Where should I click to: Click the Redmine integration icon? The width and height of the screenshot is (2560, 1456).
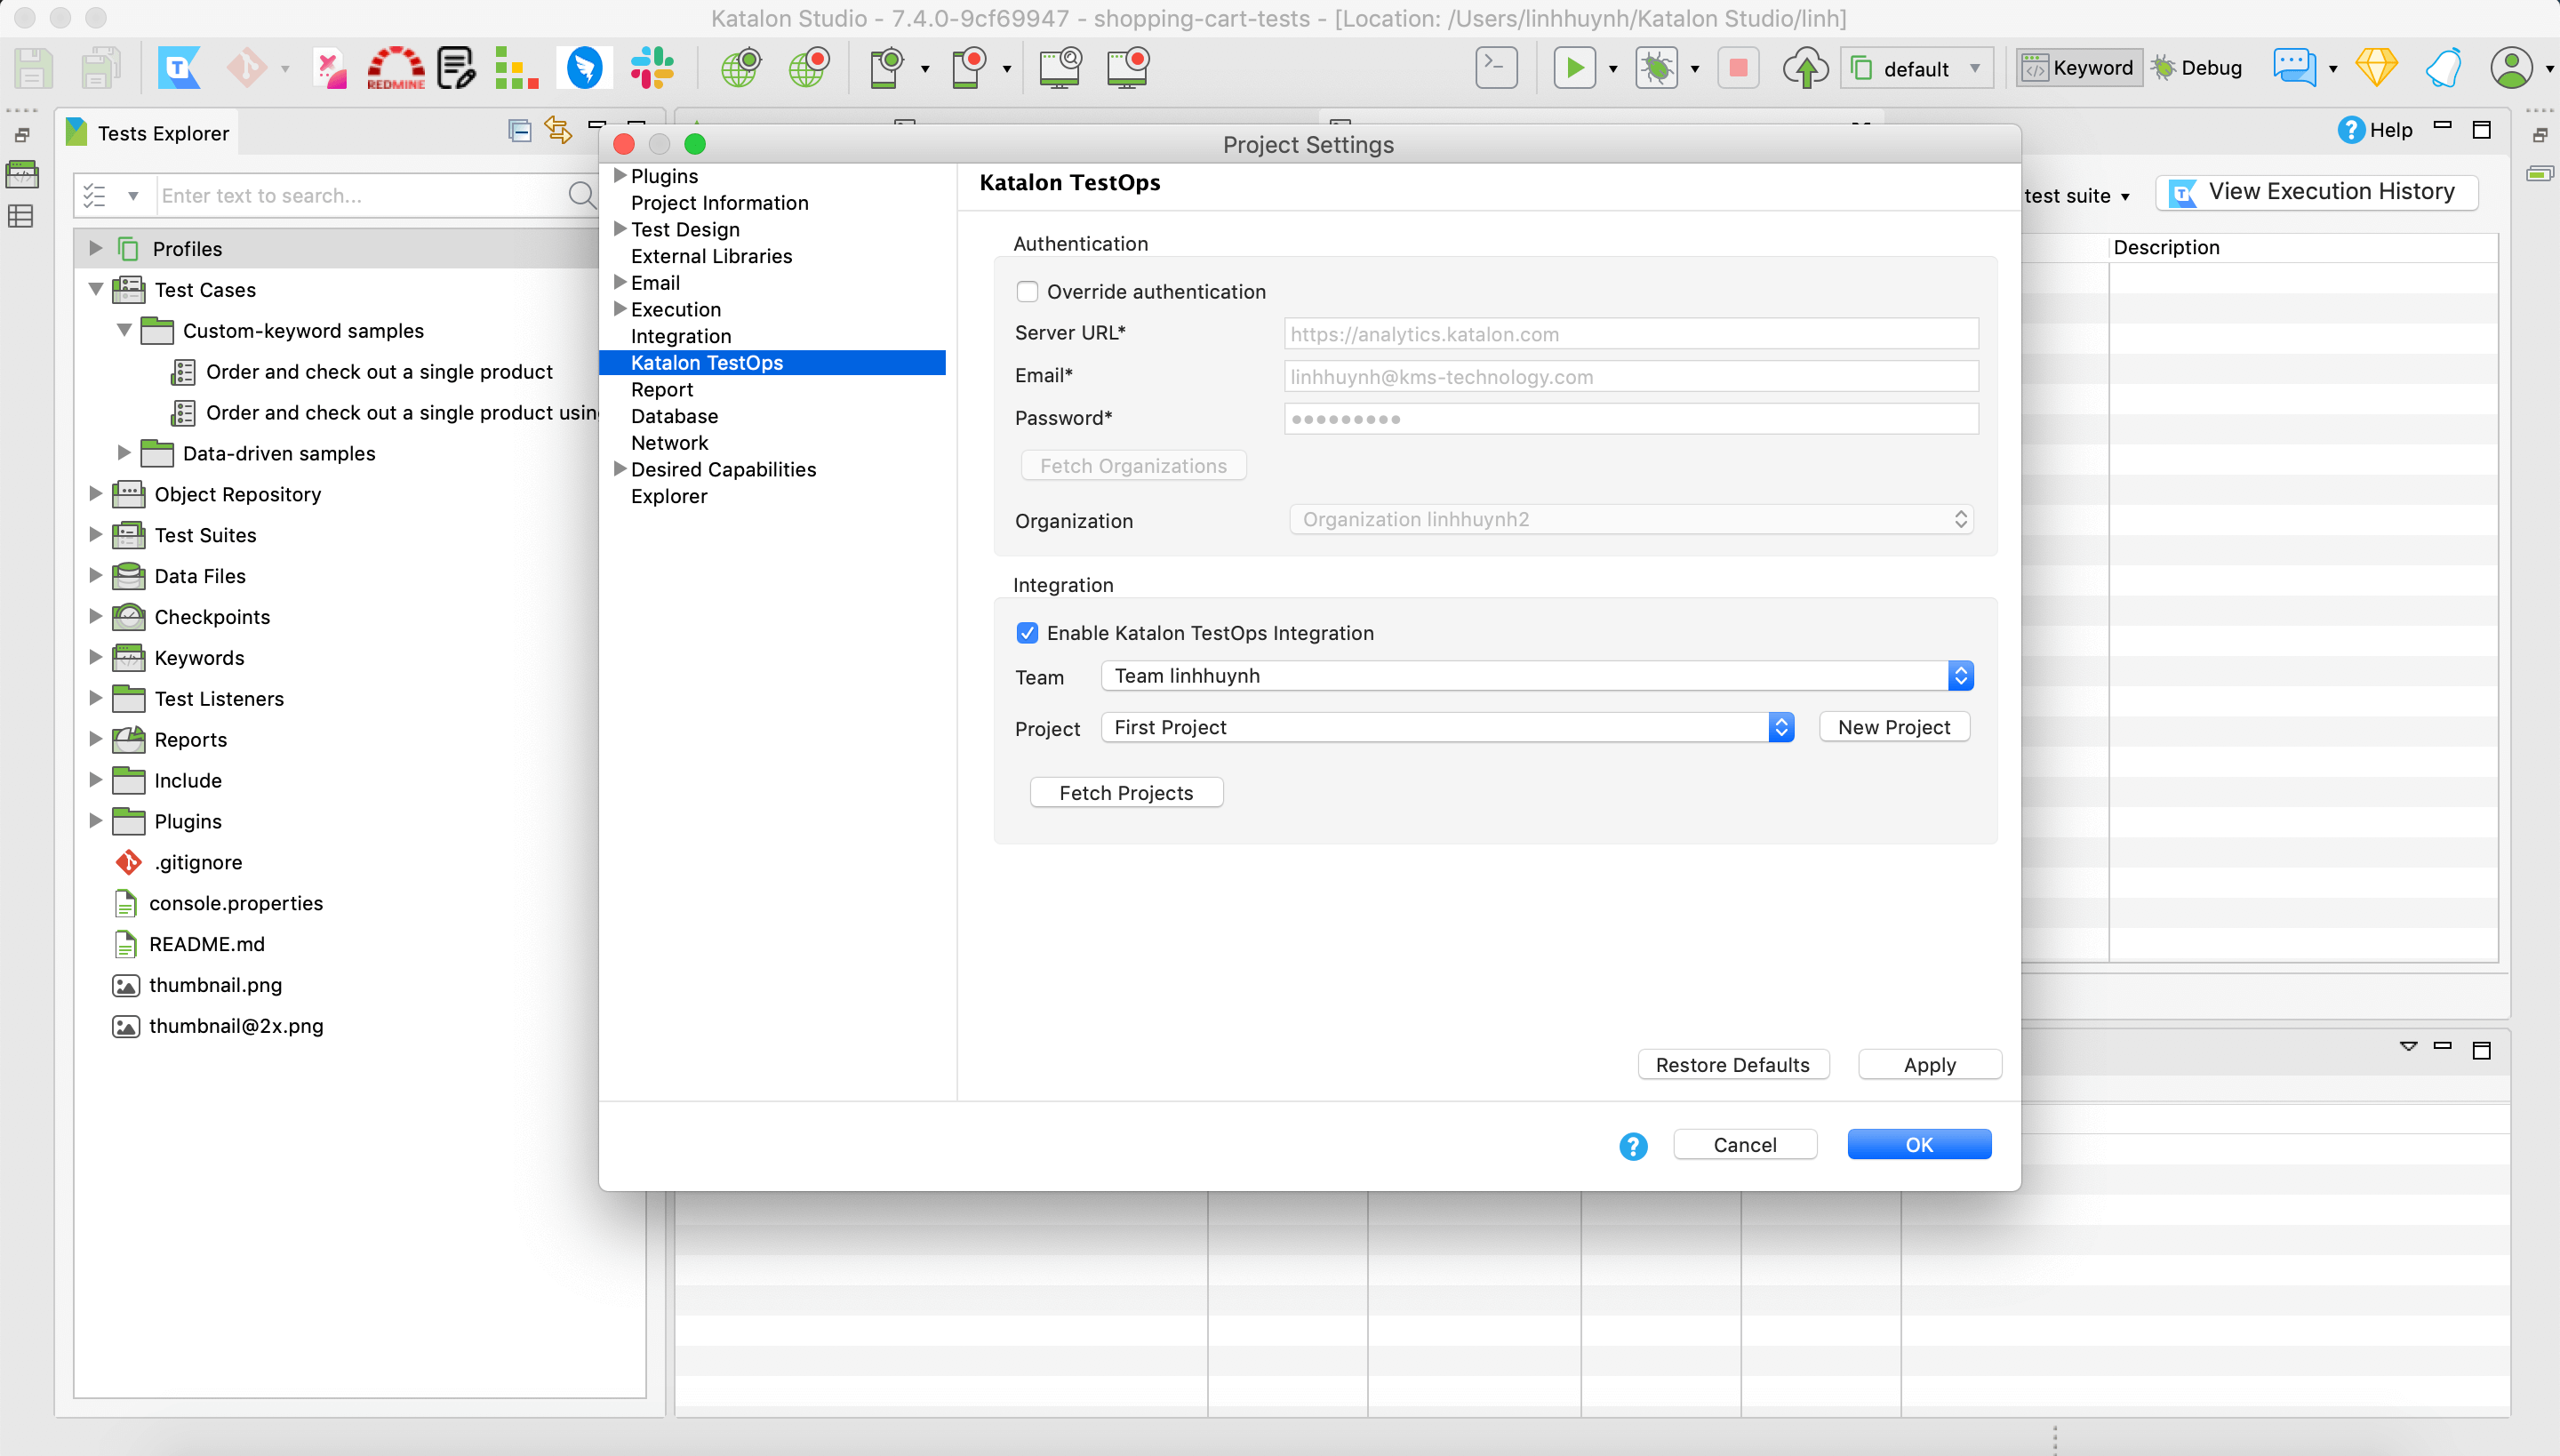pyautogui.click(x=395, y=68)
